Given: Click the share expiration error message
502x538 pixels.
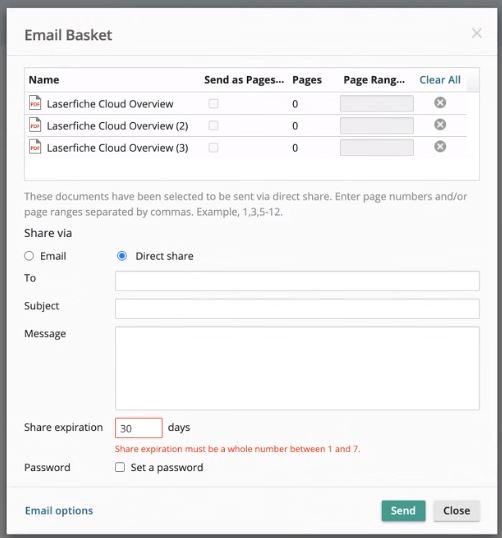Looking at the screenshot, I should pos(237,449).
